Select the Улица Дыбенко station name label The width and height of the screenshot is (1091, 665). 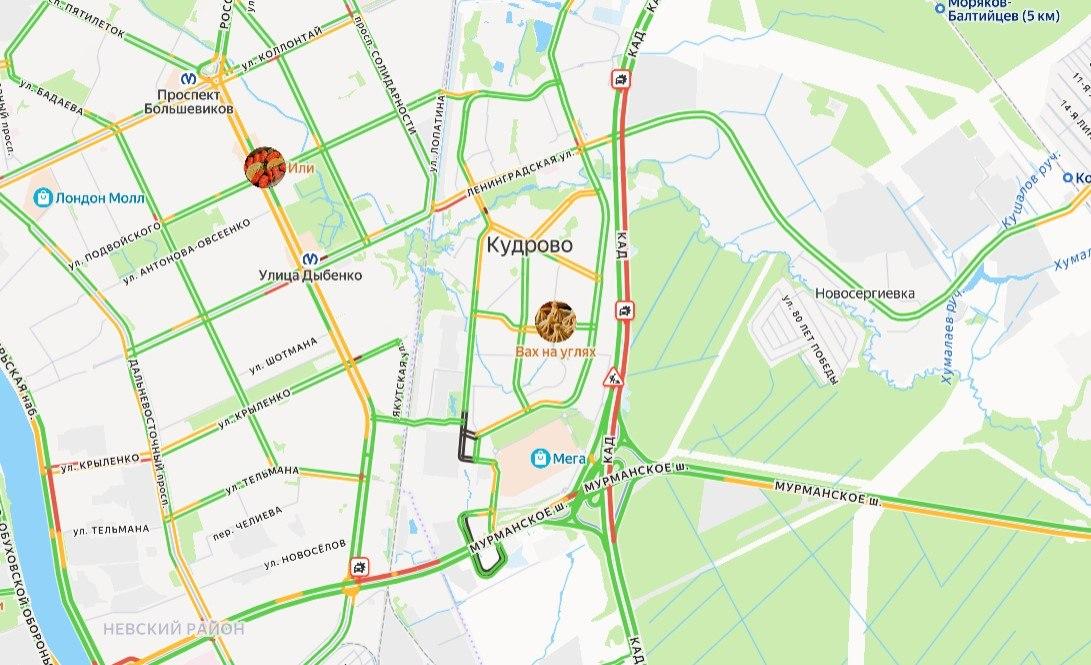tap(310, 275)
